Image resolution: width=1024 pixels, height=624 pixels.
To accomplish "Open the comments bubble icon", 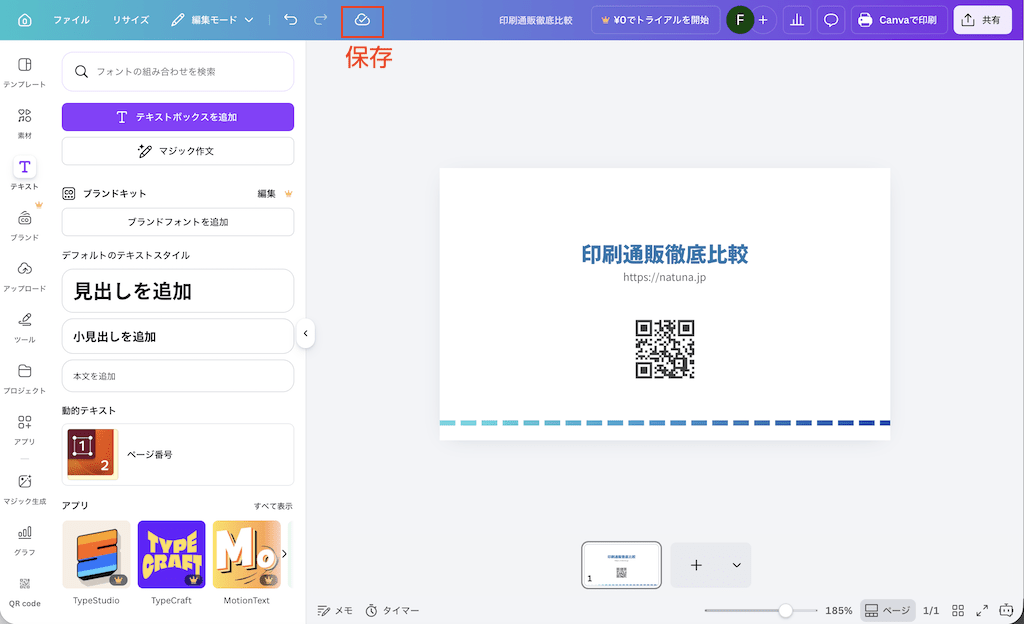I will coord(830,19).
